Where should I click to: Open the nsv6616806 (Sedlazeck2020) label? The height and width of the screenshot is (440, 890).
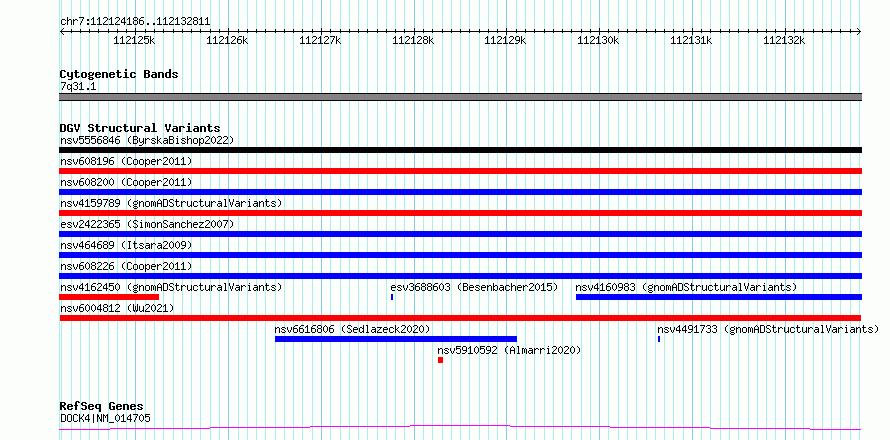pyautogui.click(x=352, y=329)
